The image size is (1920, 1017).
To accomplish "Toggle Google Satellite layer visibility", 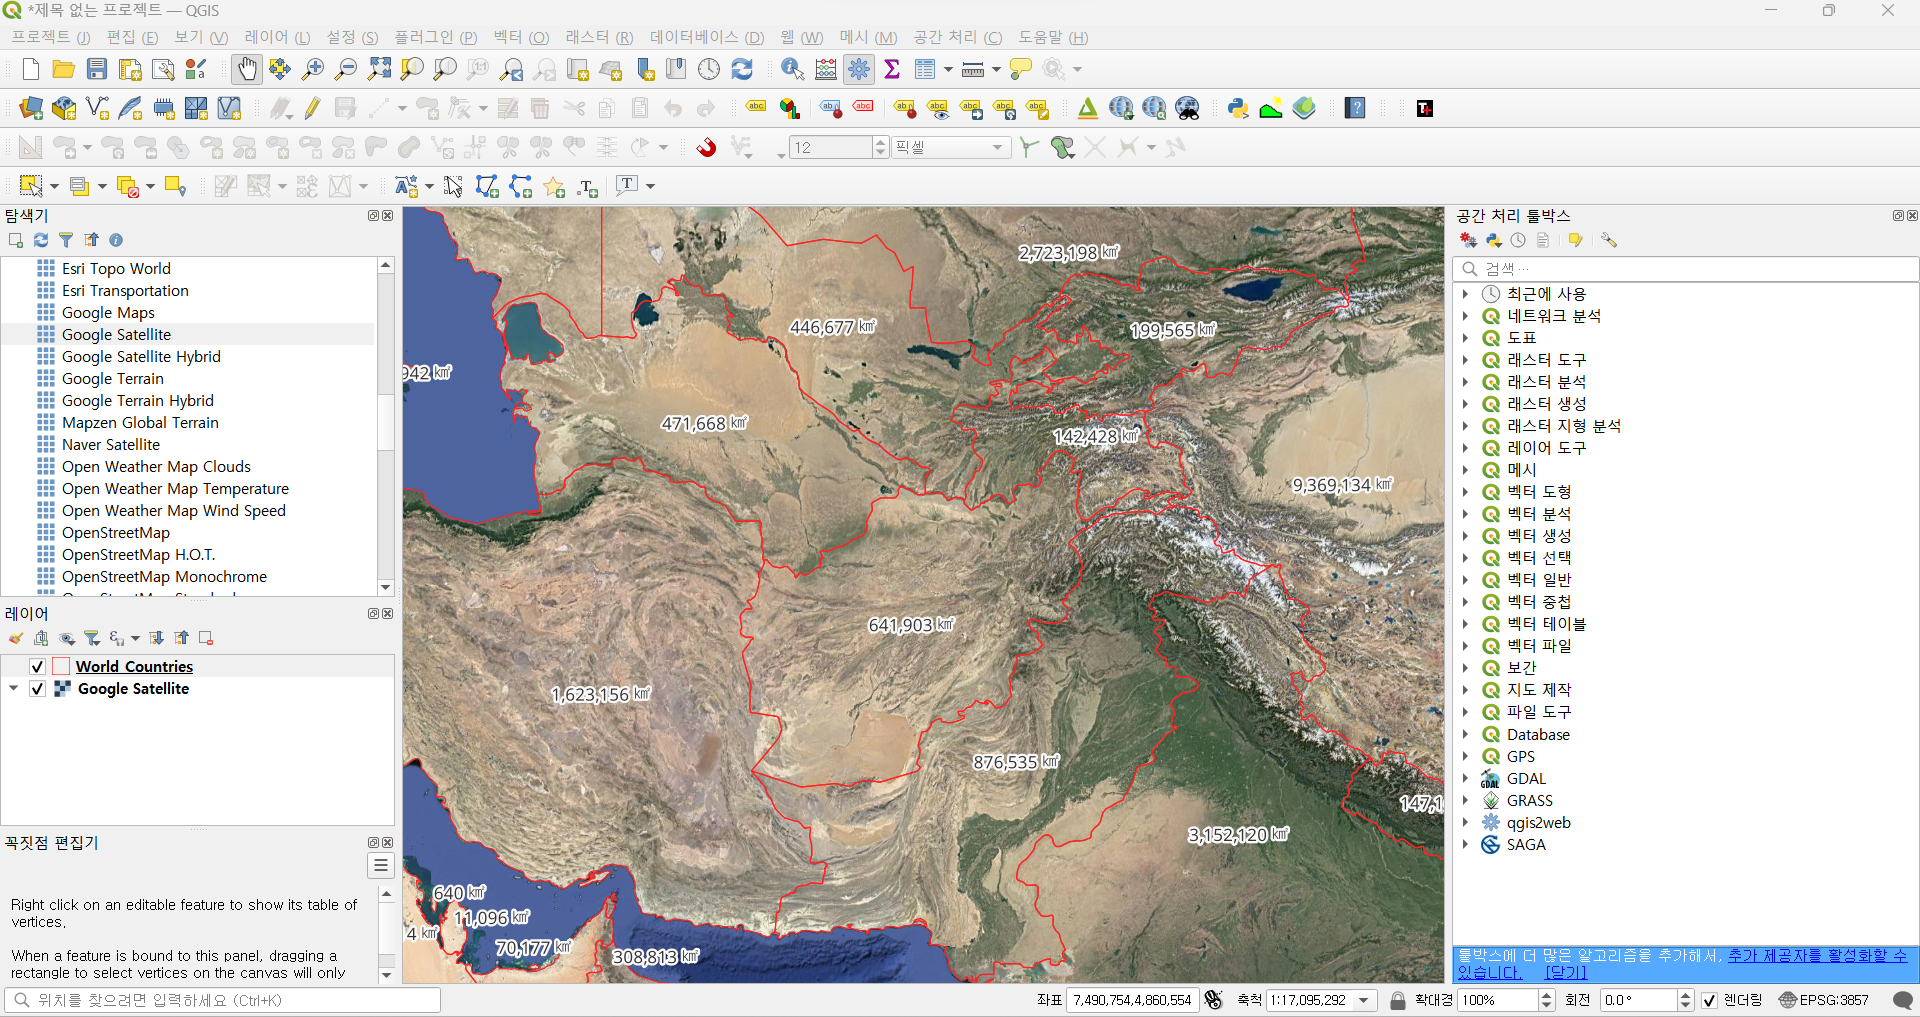I will [38, 689].
